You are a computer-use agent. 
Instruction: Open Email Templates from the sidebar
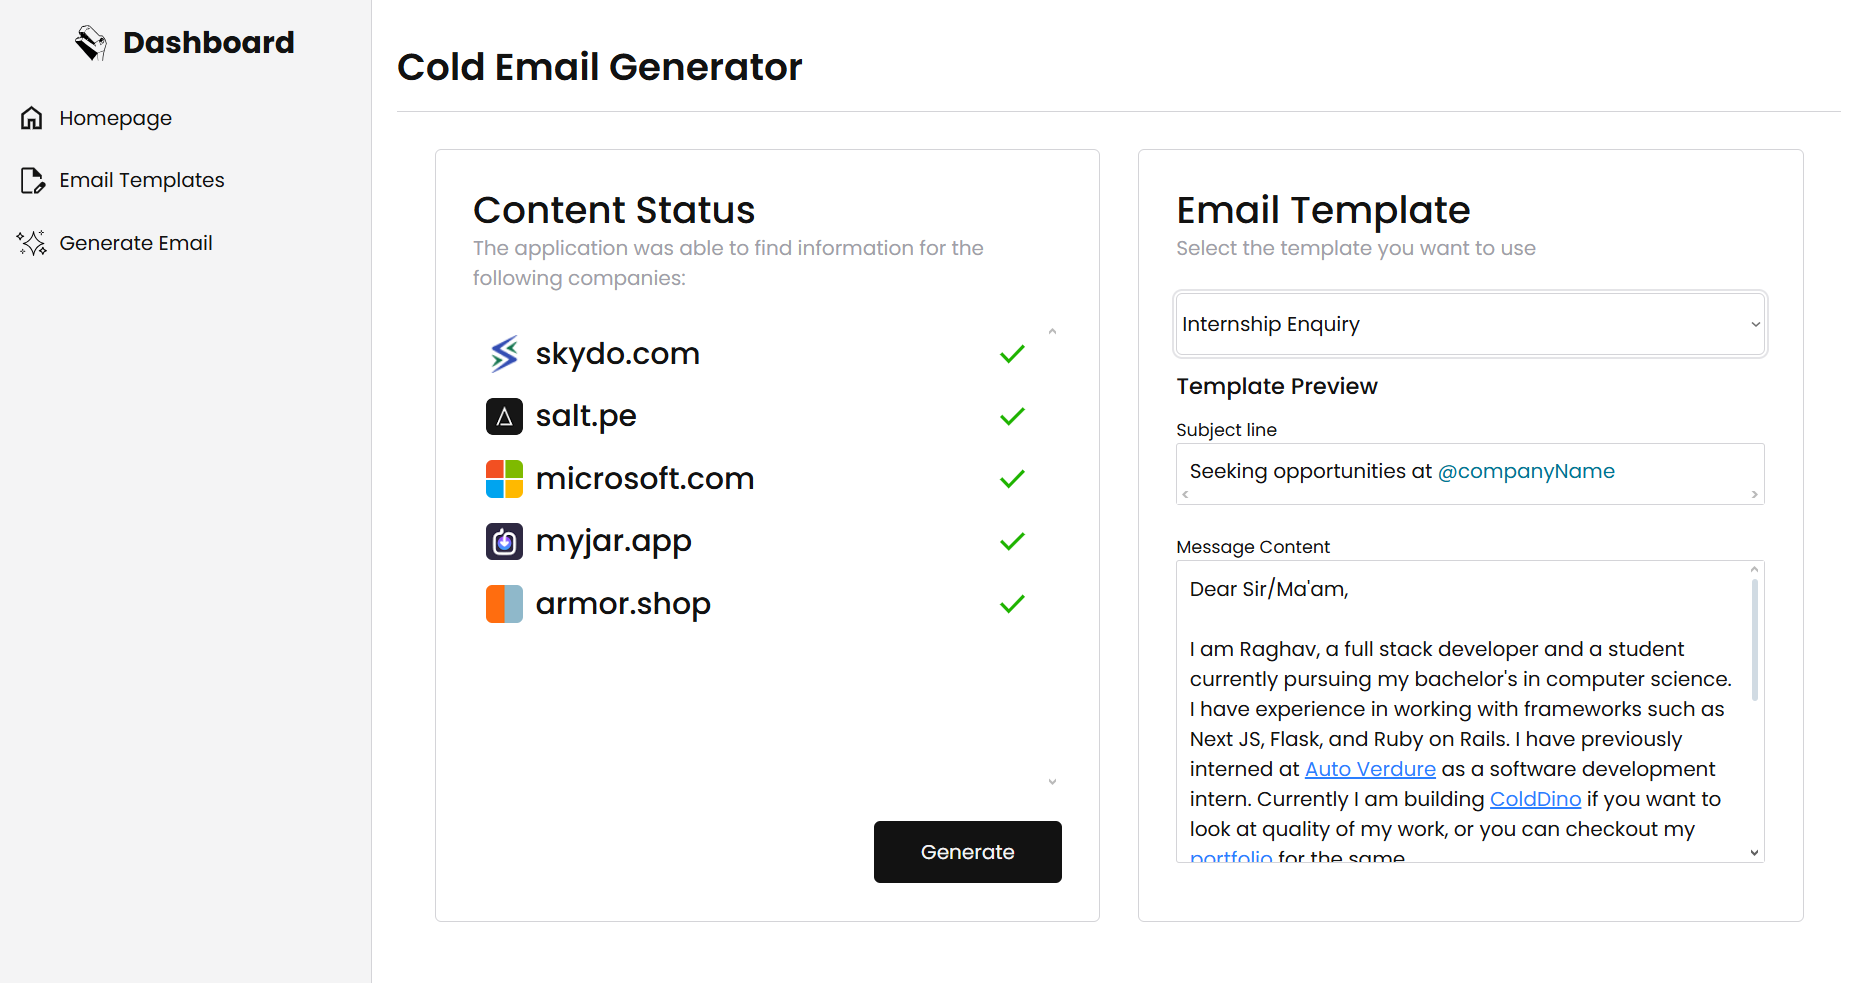point(141,181)
